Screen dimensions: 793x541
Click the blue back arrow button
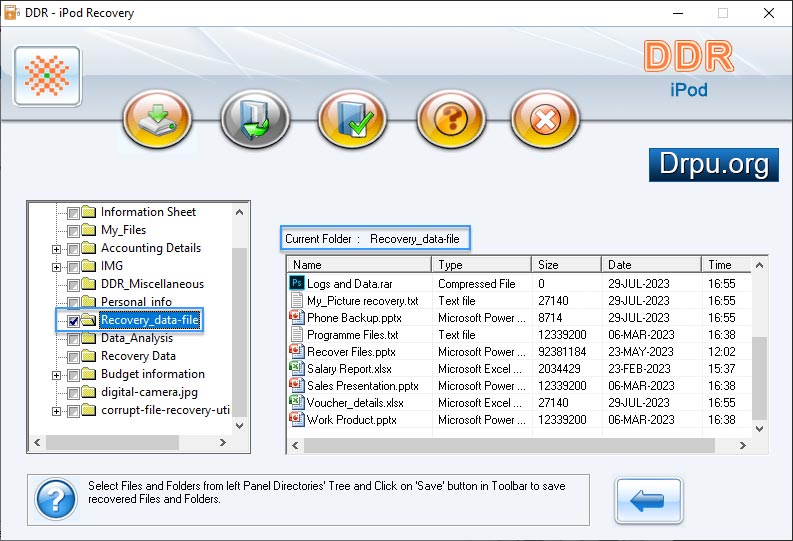pos(648,501)
